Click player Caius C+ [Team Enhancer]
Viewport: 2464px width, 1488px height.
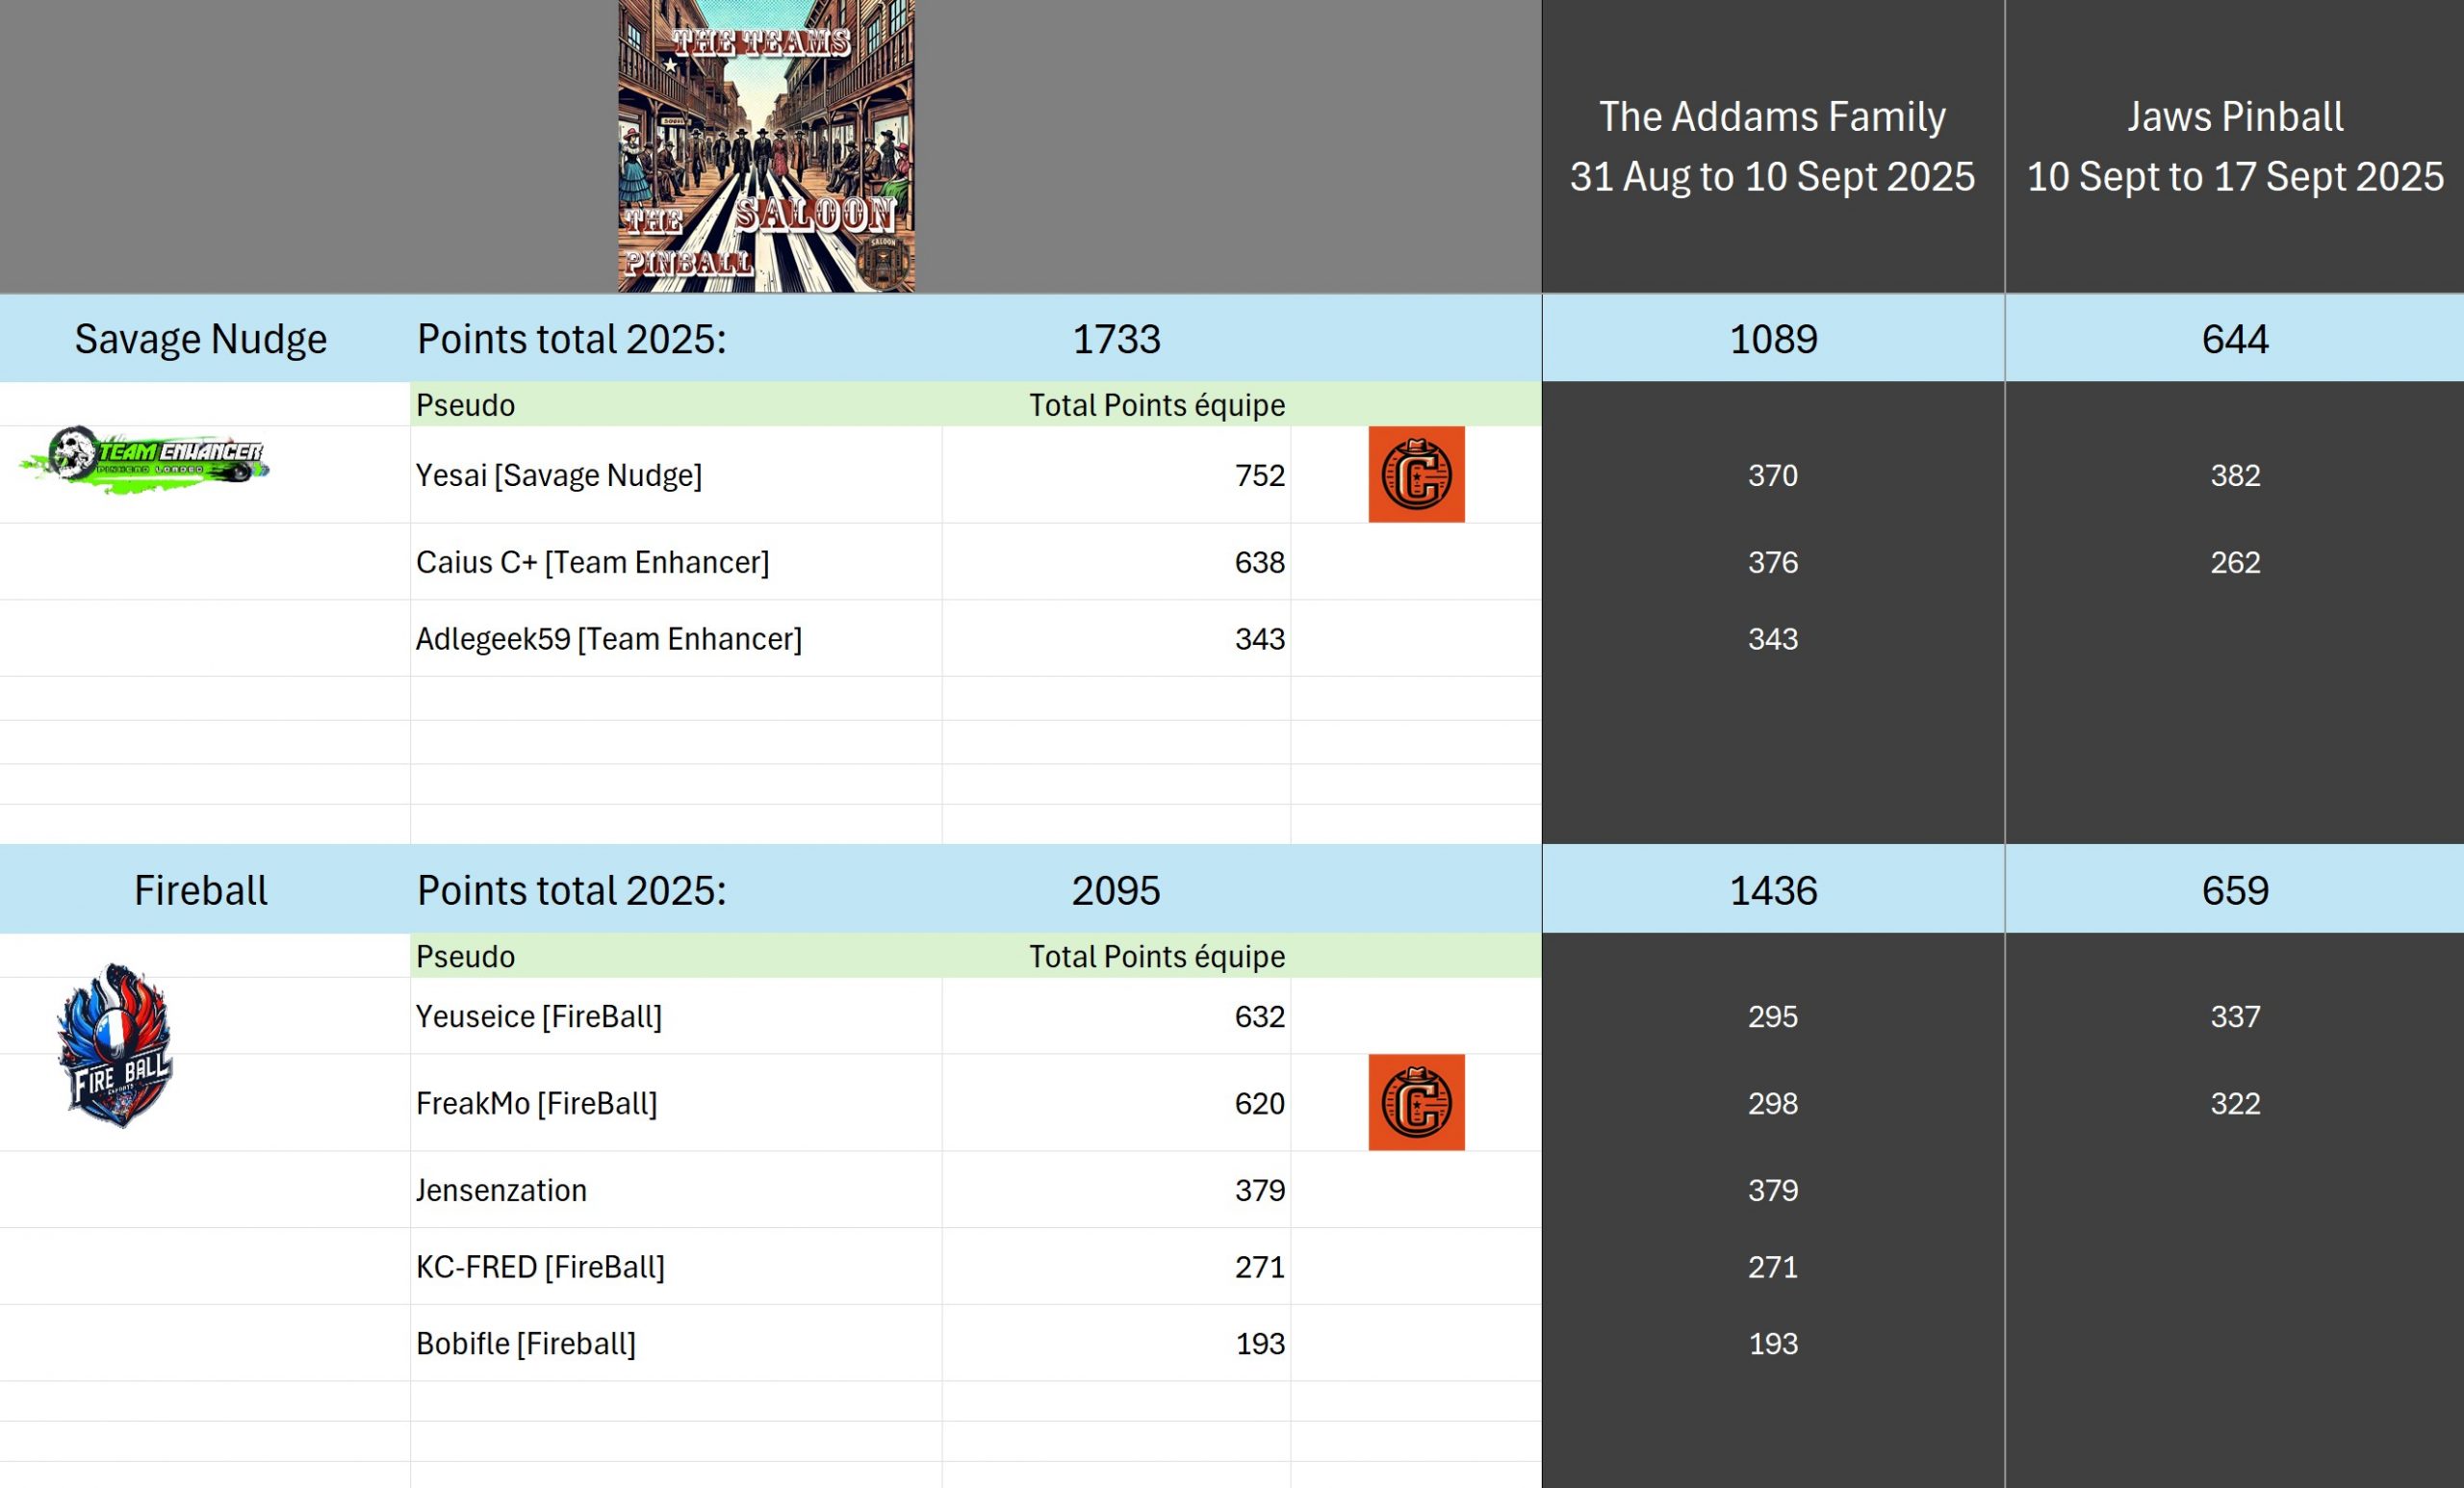593,562
